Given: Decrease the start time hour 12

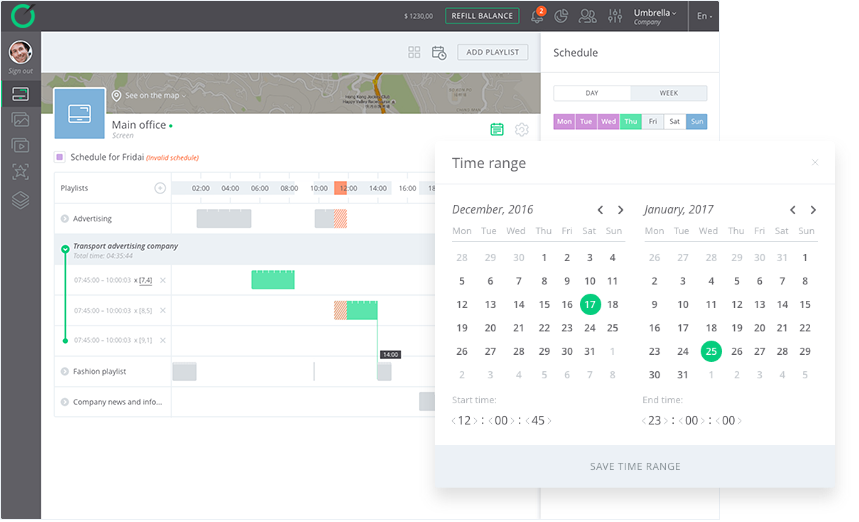Looking at the screenshot, I should 454,421.
